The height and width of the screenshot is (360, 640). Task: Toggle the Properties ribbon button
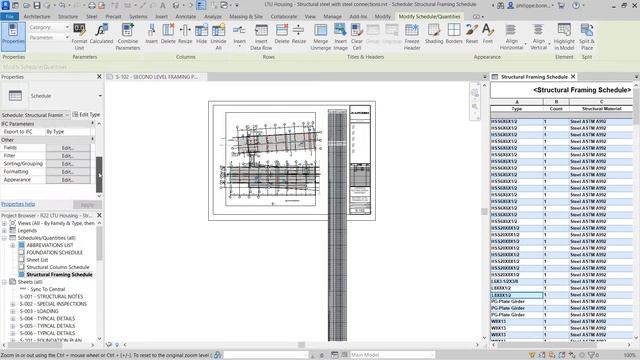pyautogui.click(x=13, y=36)
